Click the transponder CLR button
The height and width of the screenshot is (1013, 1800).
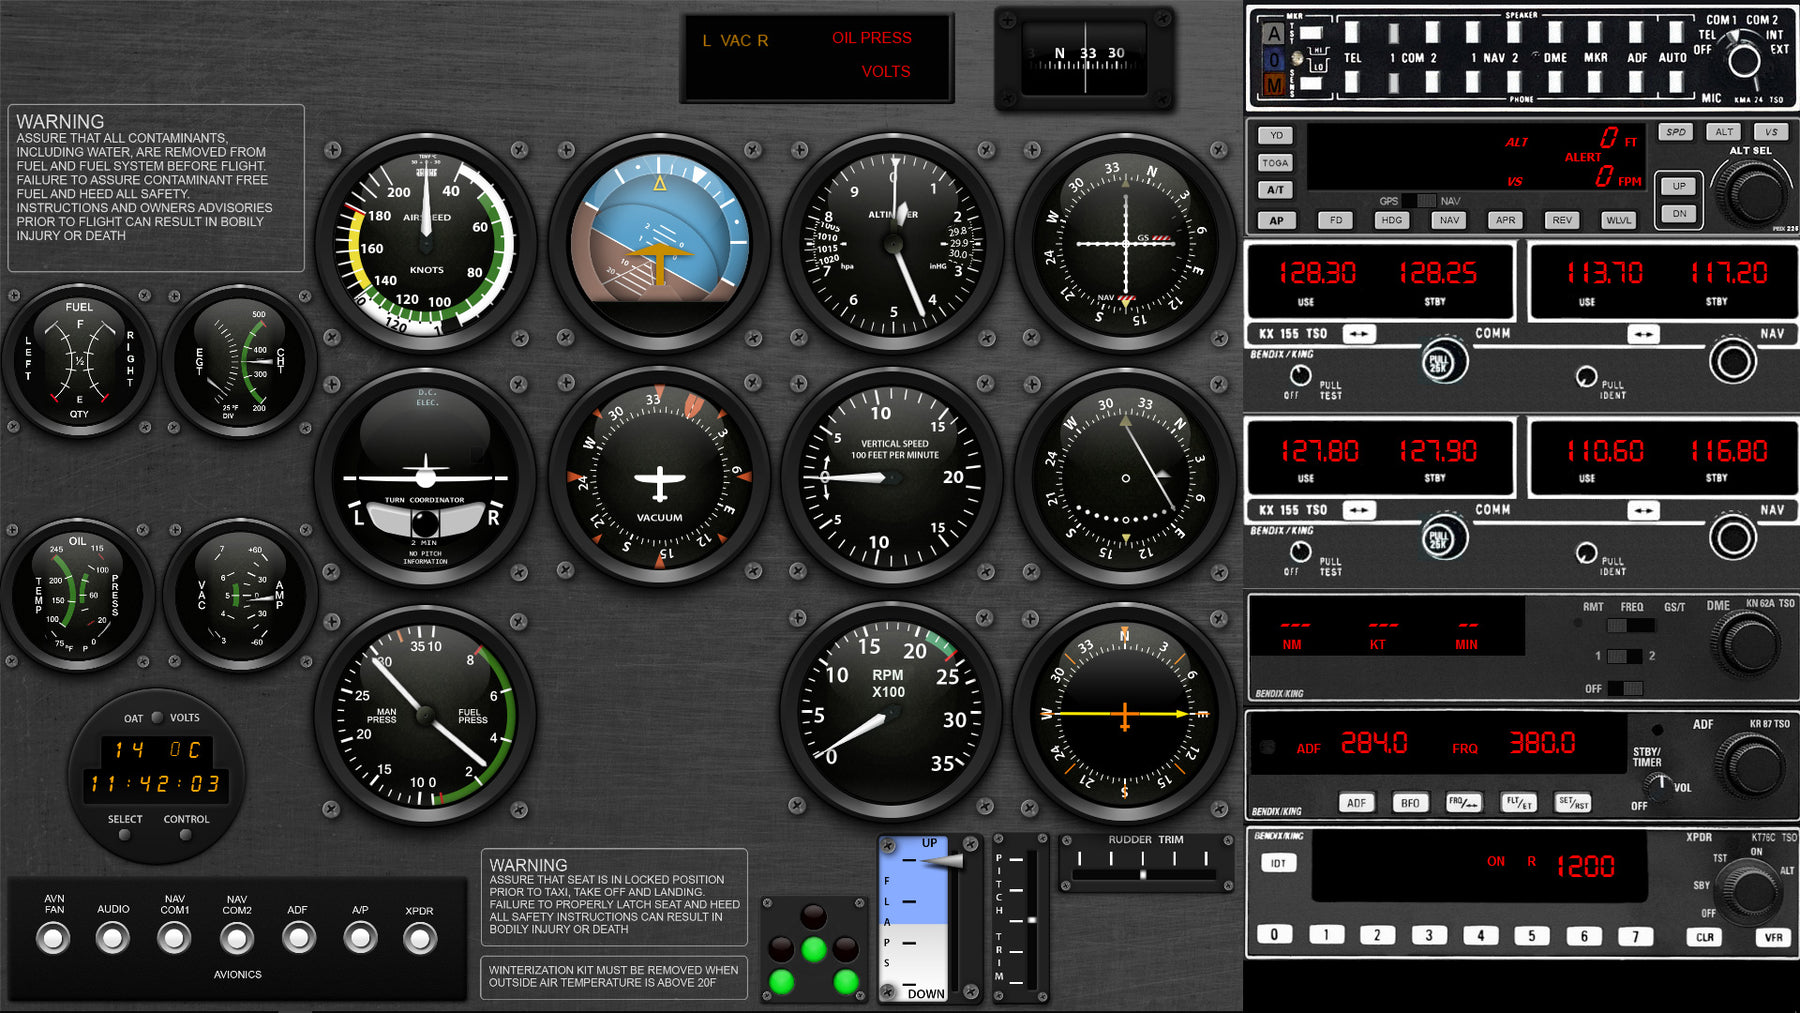pos(1704,937)
